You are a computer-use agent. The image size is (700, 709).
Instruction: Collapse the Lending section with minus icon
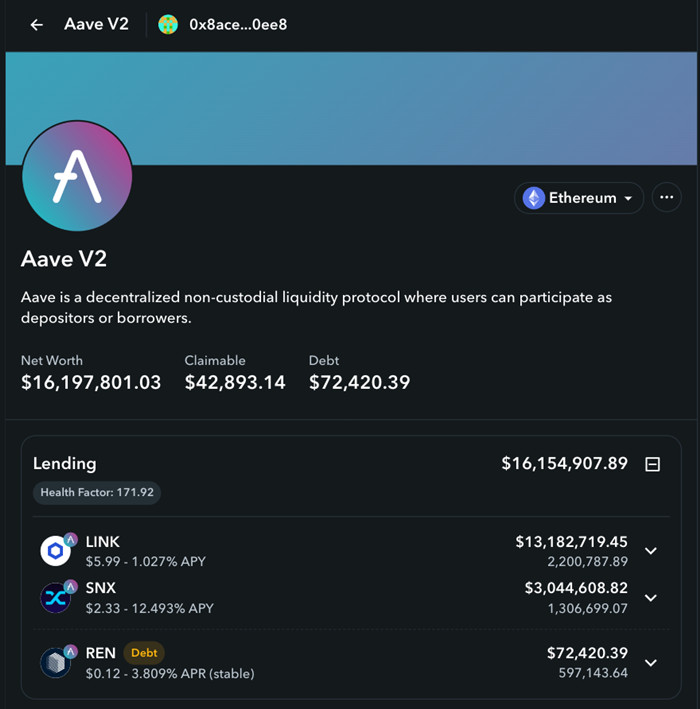pos(652,464)
